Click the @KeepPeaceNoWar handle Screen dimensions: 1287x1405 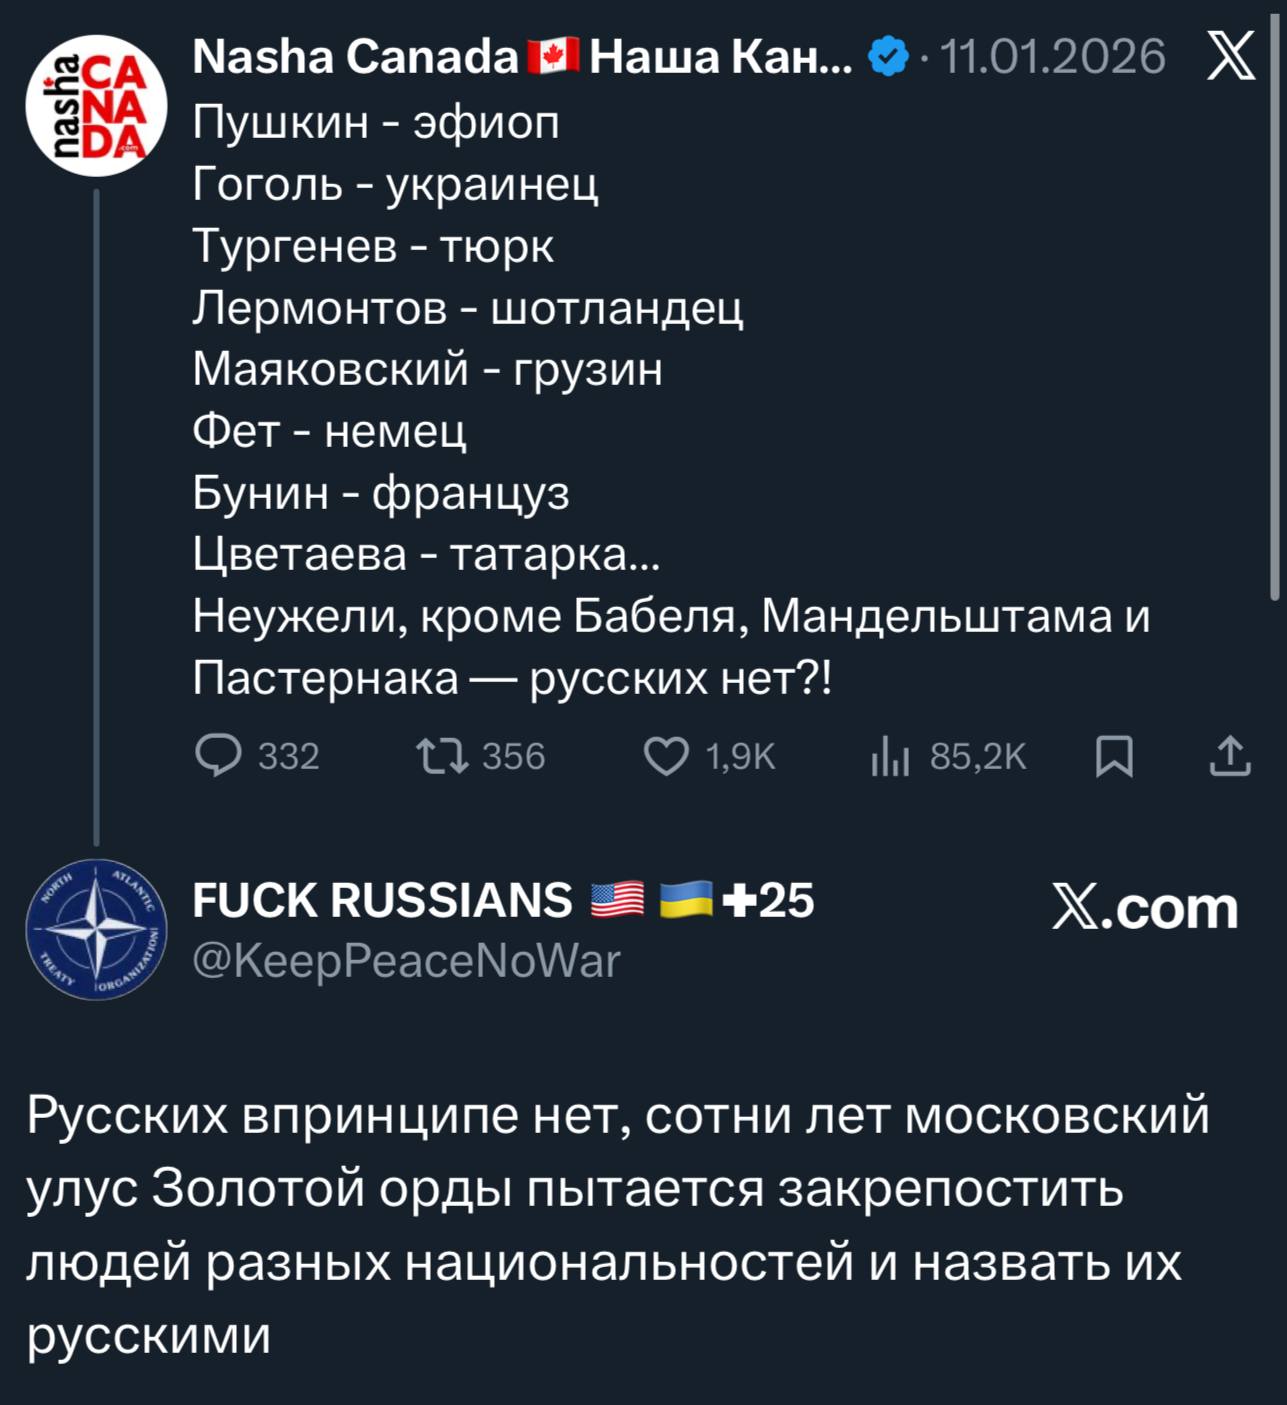point(406,961)
